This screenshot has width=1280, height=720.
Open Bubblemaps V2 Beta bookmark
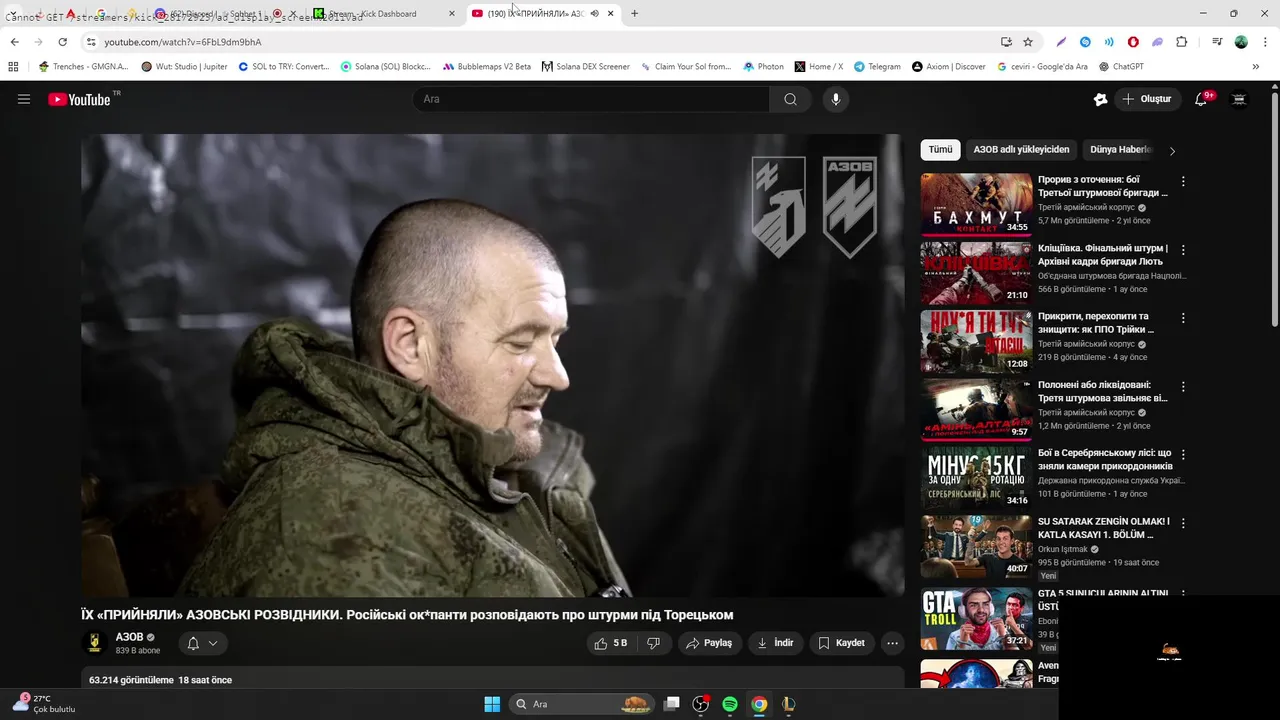pyautogui.click(x=487, y=67)
